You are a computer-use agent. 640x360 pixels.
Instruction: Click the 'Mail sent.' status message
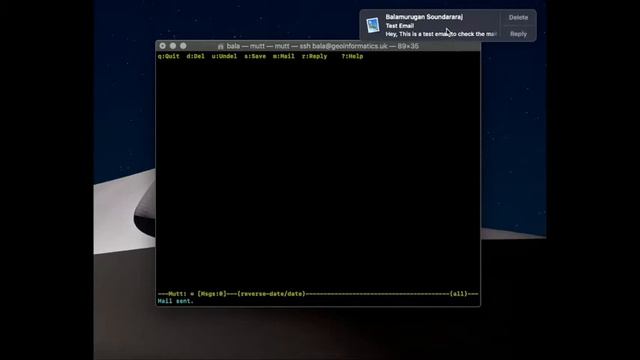(x=176, y=301)
